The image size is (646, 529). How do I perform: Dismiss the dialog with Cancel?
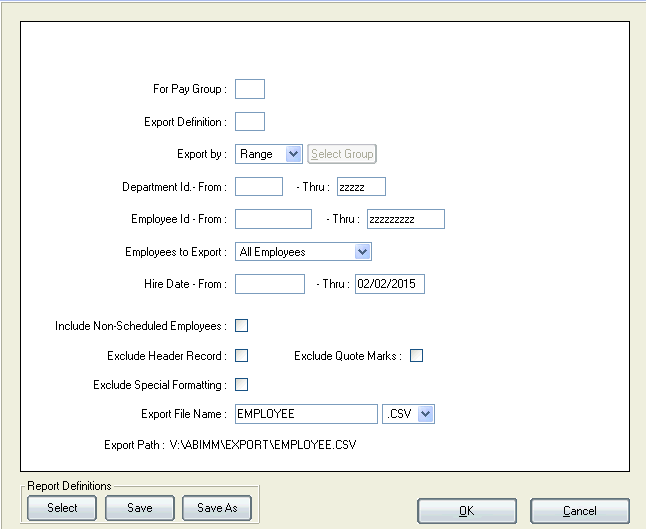tap(580, 511)
